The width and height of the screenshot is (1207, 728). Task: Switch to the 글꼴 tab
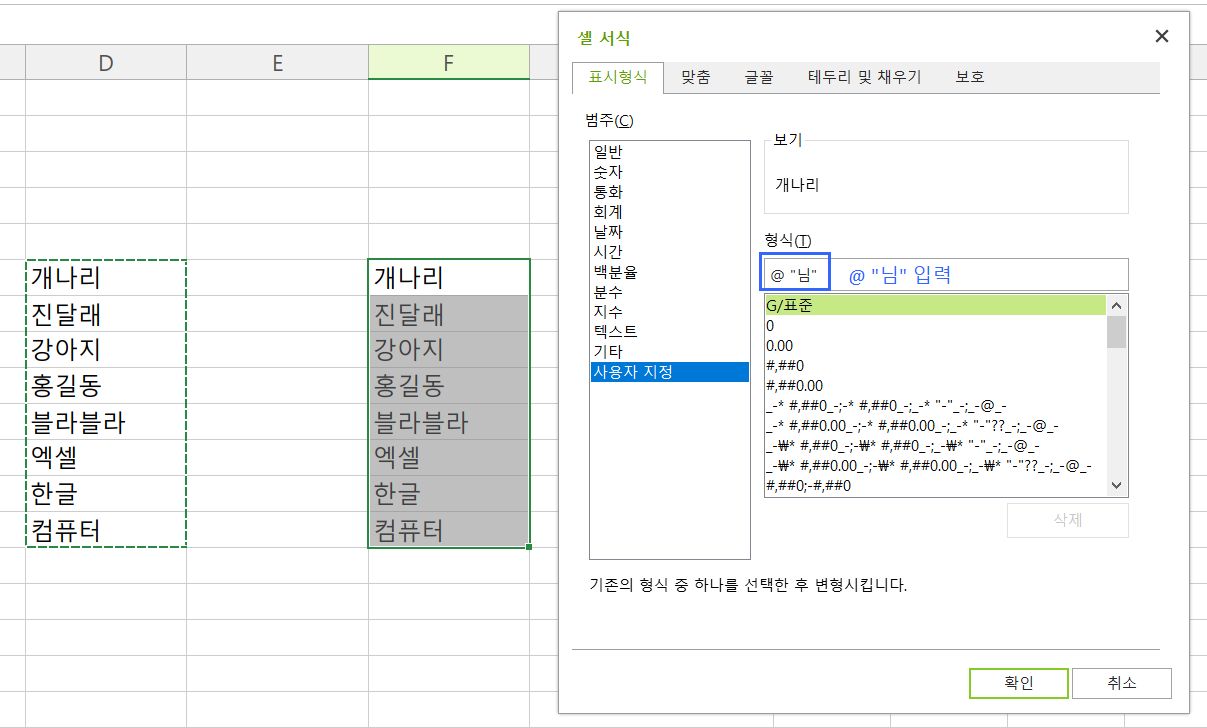point(758,77)
